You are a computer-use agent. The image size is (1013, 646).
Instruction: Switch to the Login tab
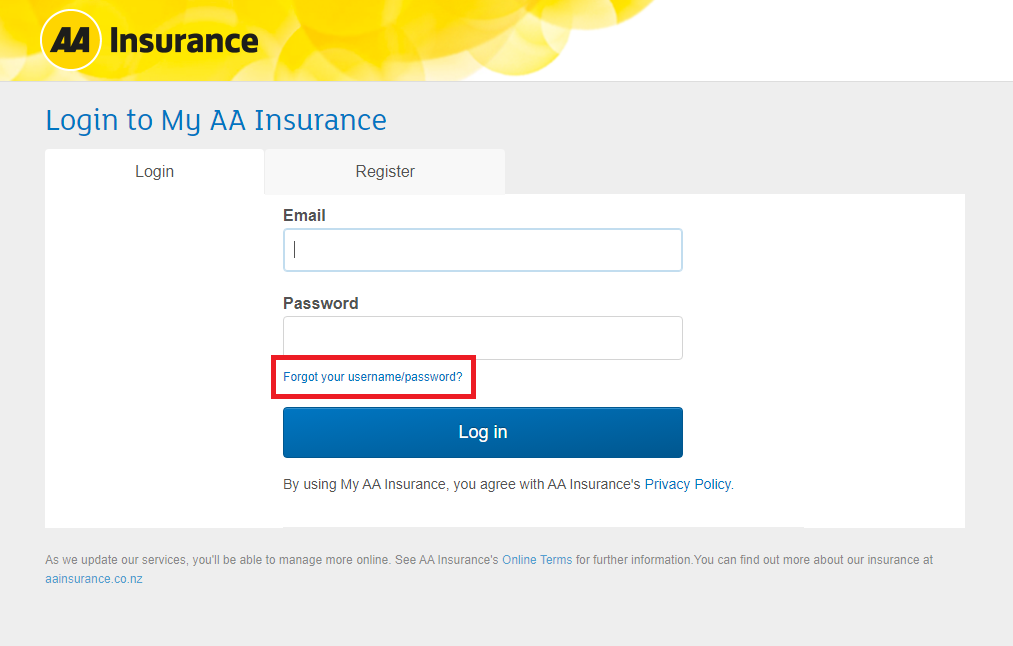(x=154, y=172)
